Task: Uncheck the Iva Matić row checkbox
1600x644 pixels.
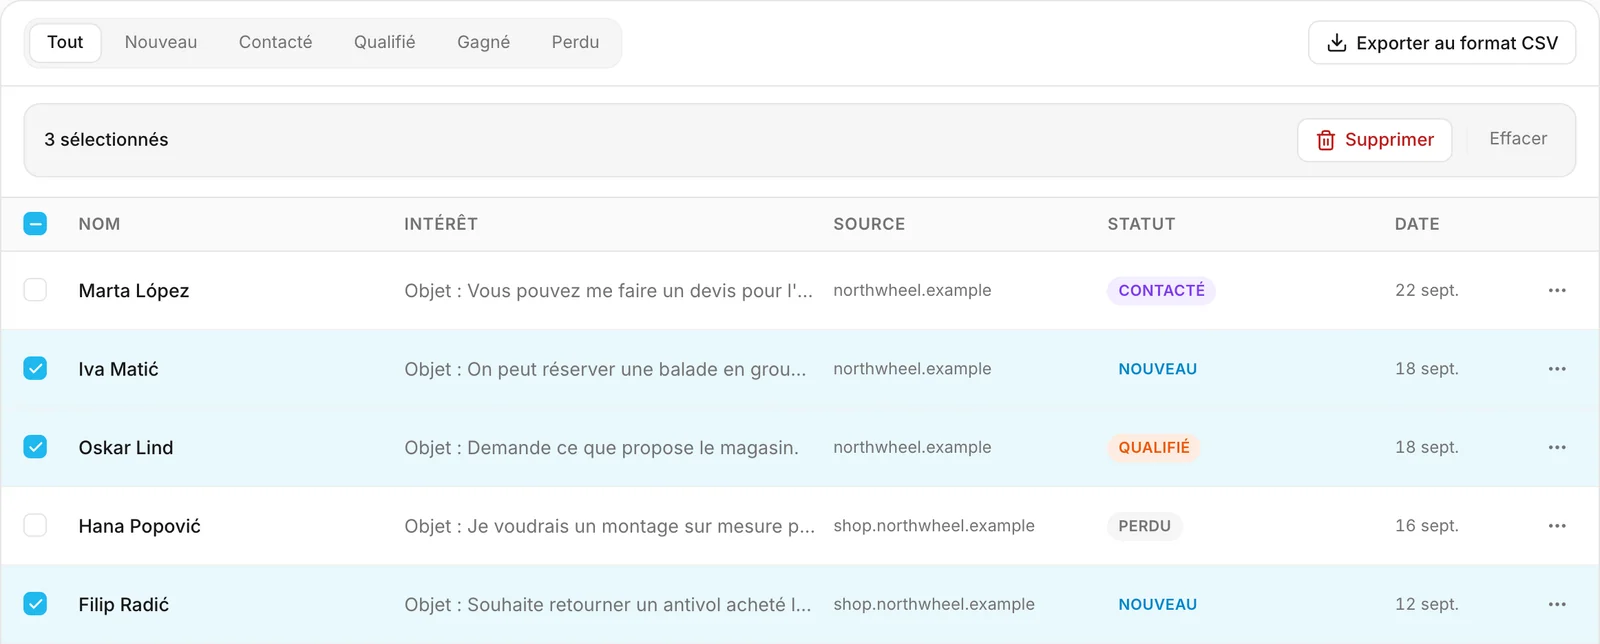Action: tap(35, 369)
